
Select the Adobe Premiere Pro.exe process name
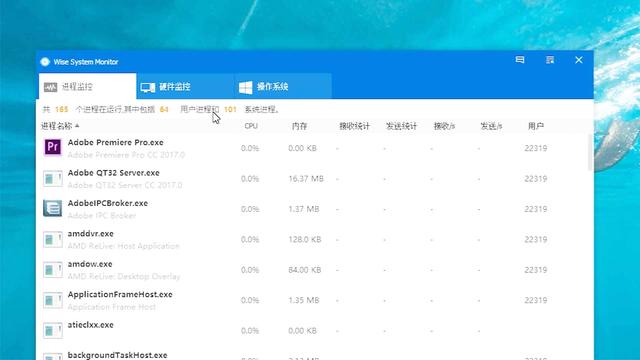[x=116, y=142]
